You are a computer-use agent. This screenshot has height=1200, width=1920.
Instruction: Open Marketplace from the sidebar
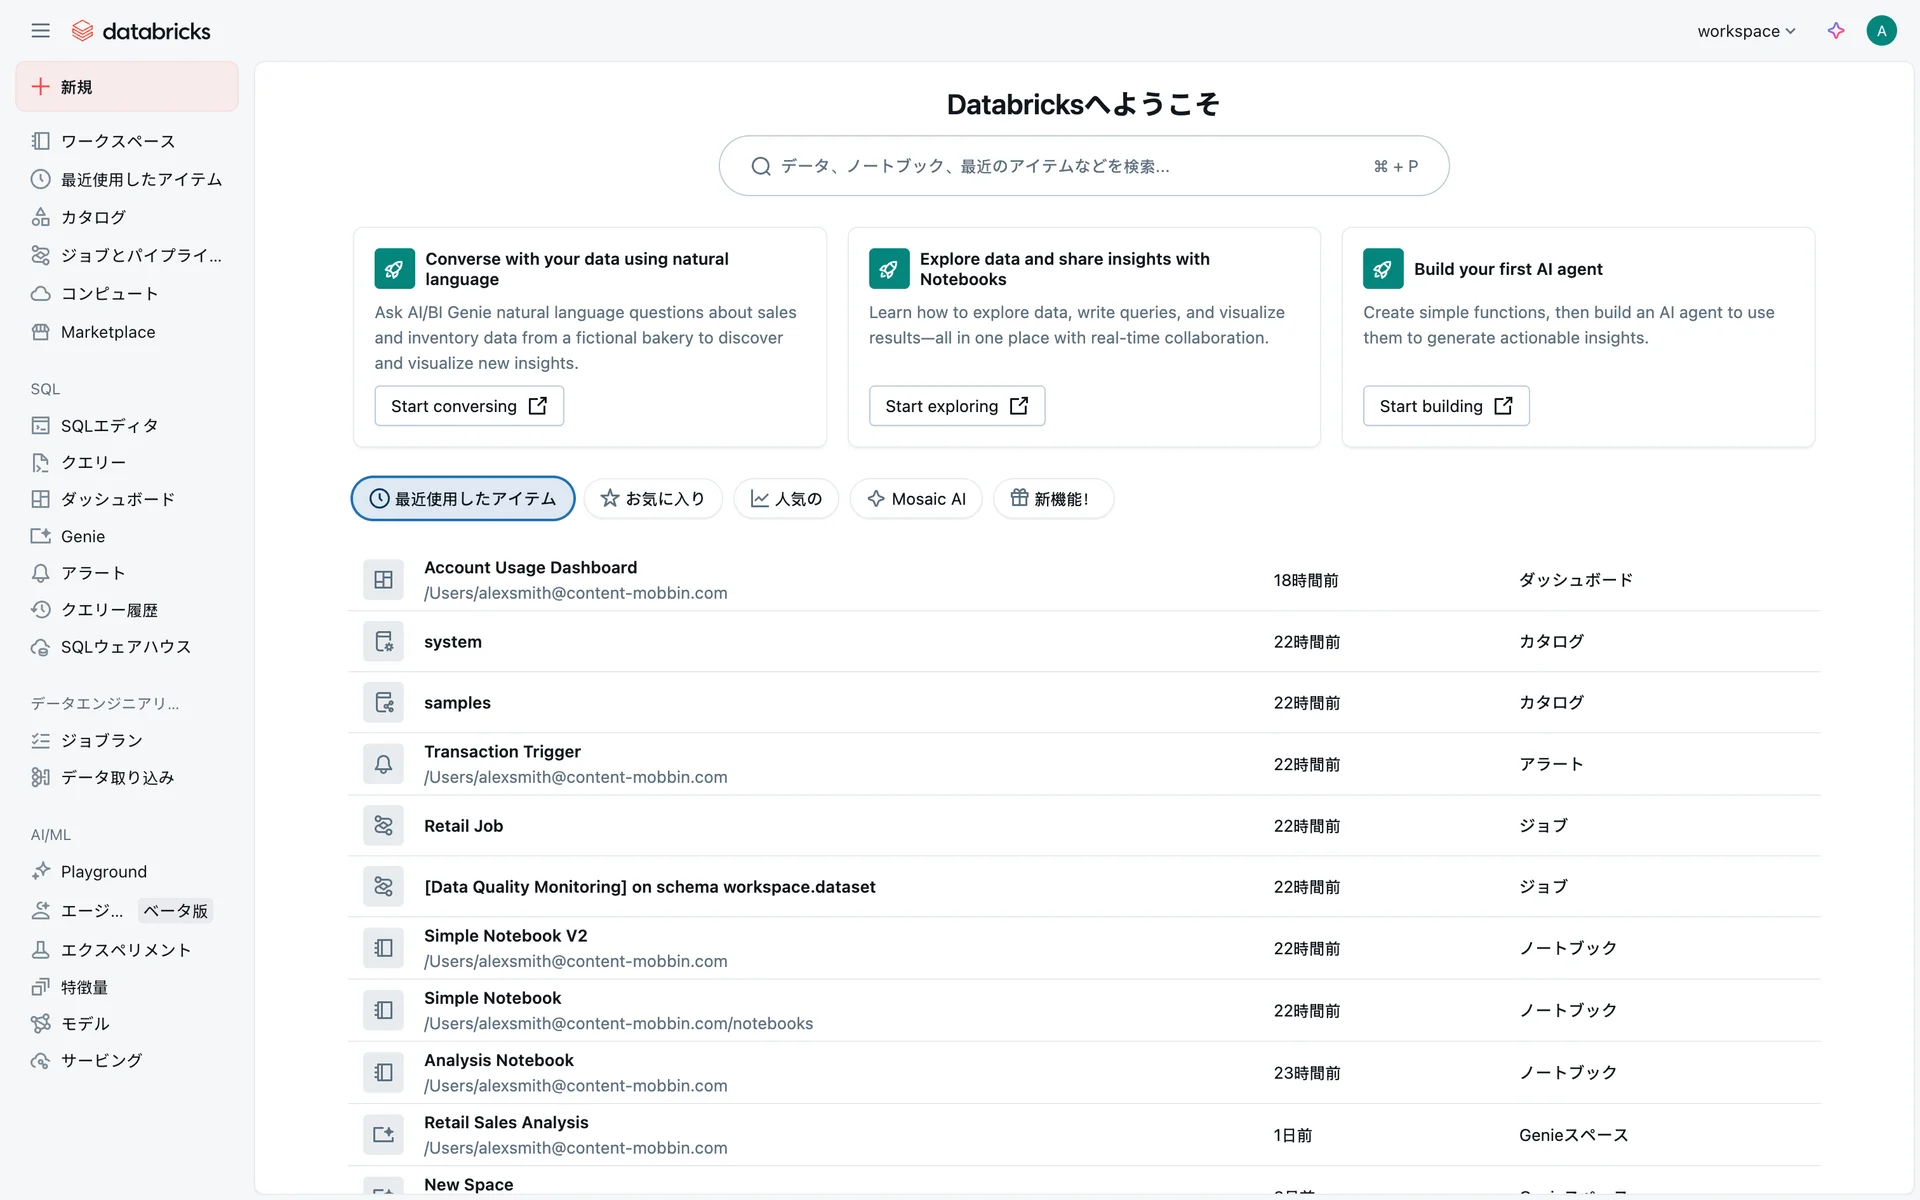[x=107, y=332]
